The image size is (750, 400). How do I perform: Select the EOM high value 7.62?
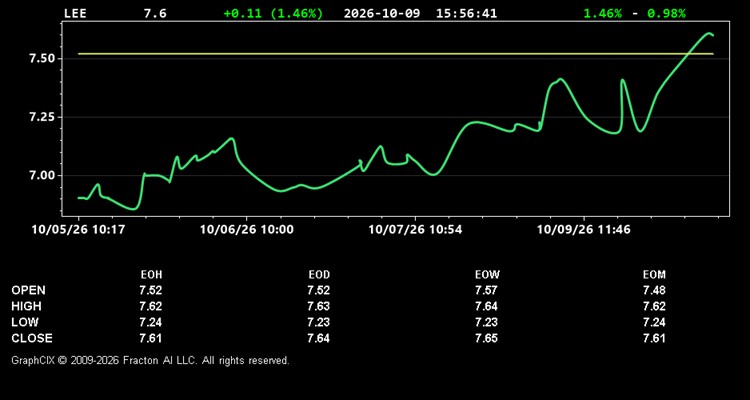click(654, 306)
